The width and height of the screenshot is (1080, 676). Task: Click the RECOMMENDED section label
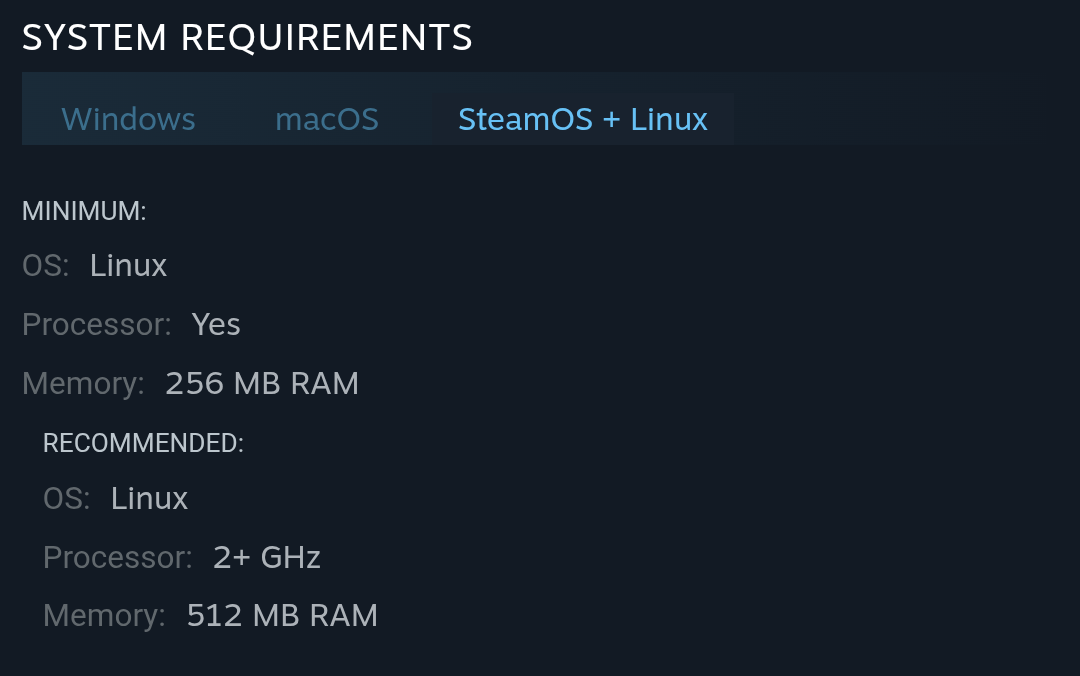click(x=143, y=443)
